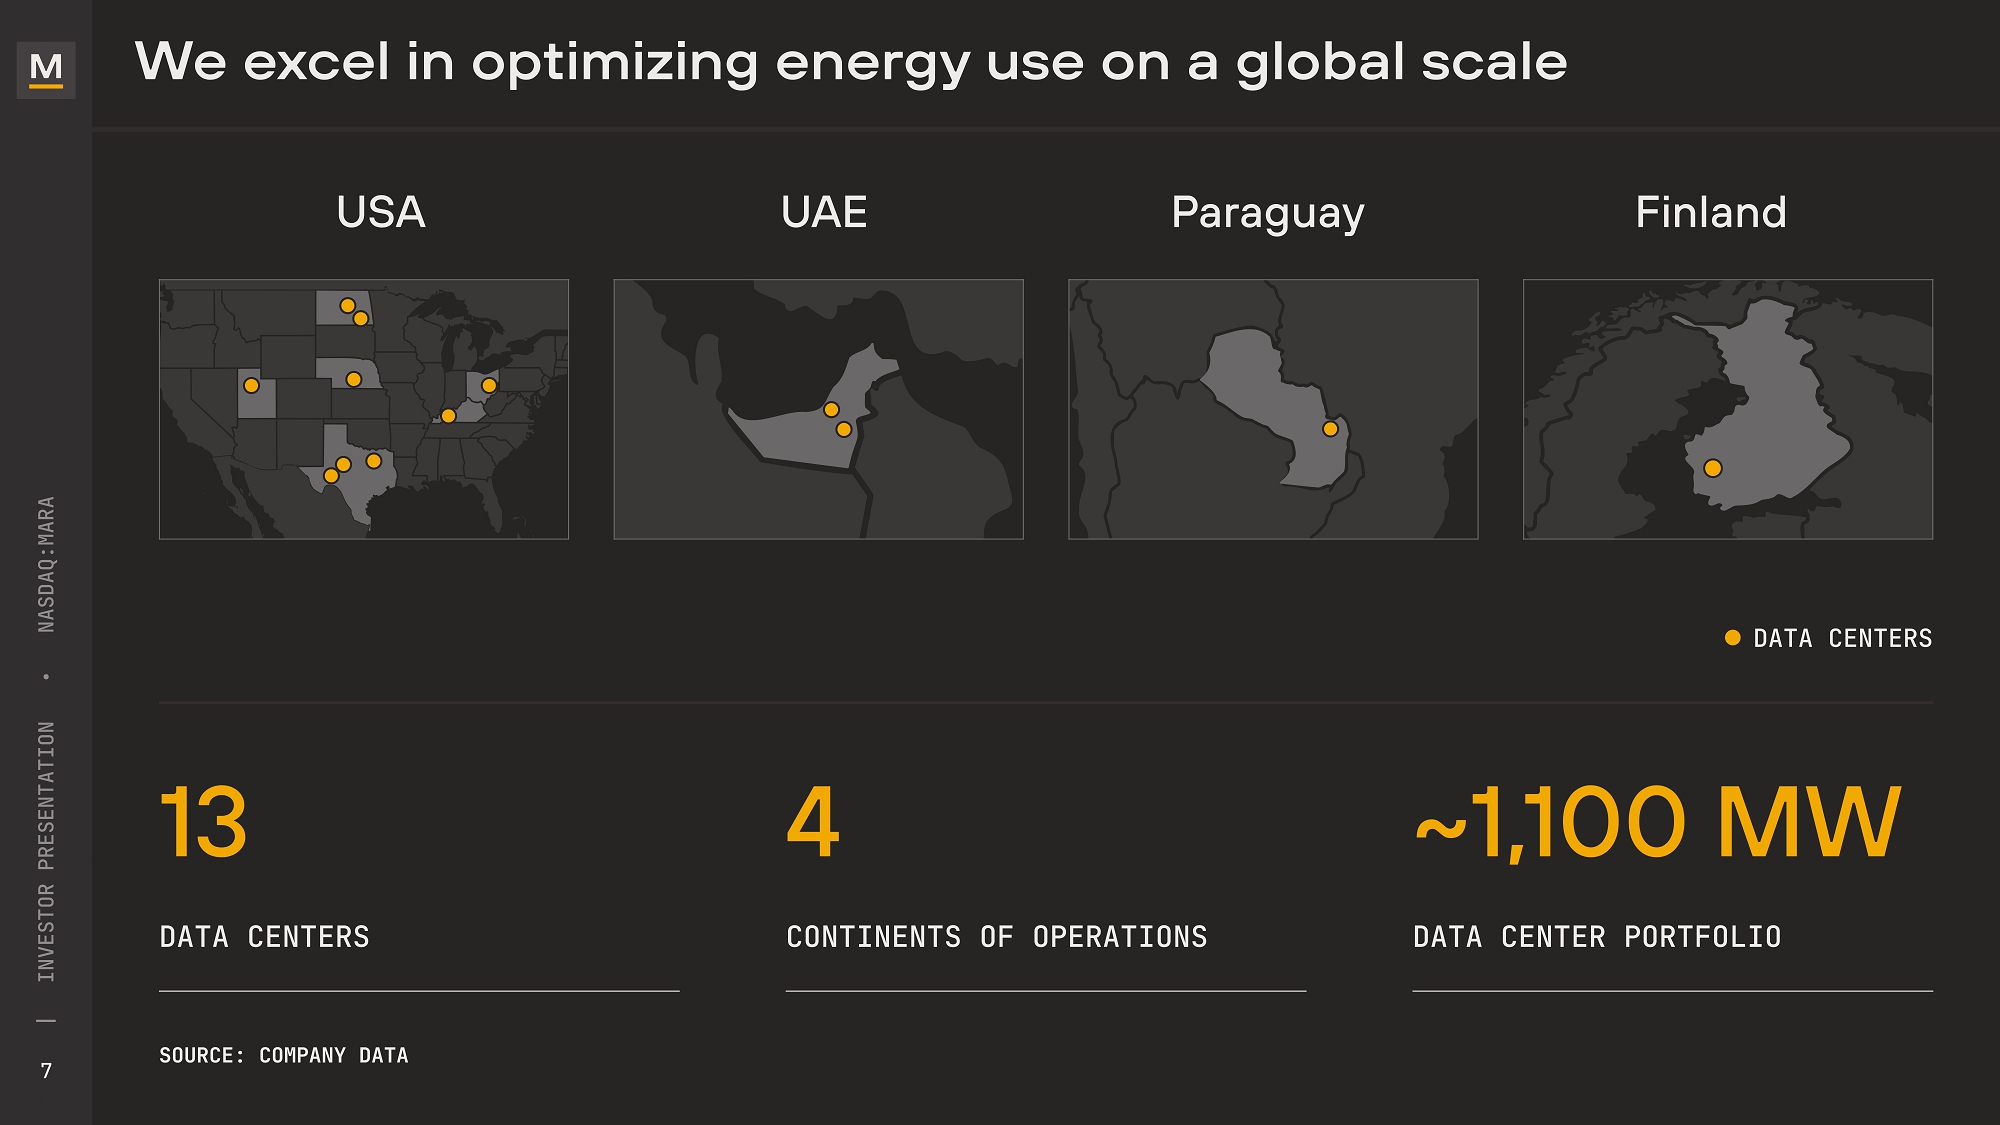Select the Nebraska data center marker
Viewport: 2000px width, 1125px height.
pos(353,379)
